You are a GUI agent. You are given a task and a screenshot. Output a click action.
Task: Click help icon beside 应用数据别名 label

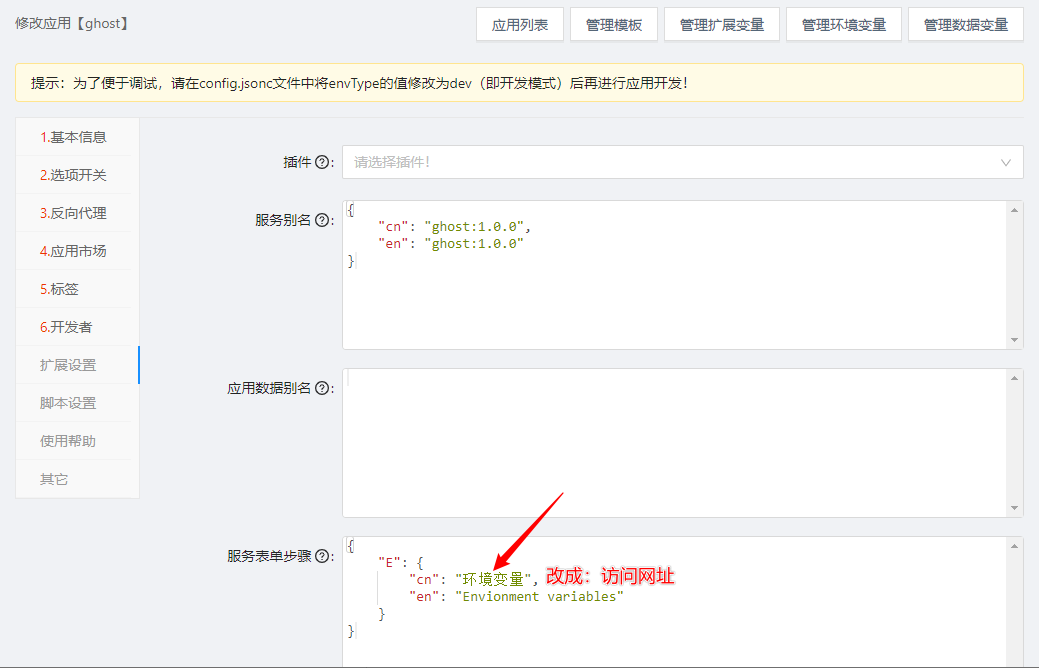click(322, 388)
